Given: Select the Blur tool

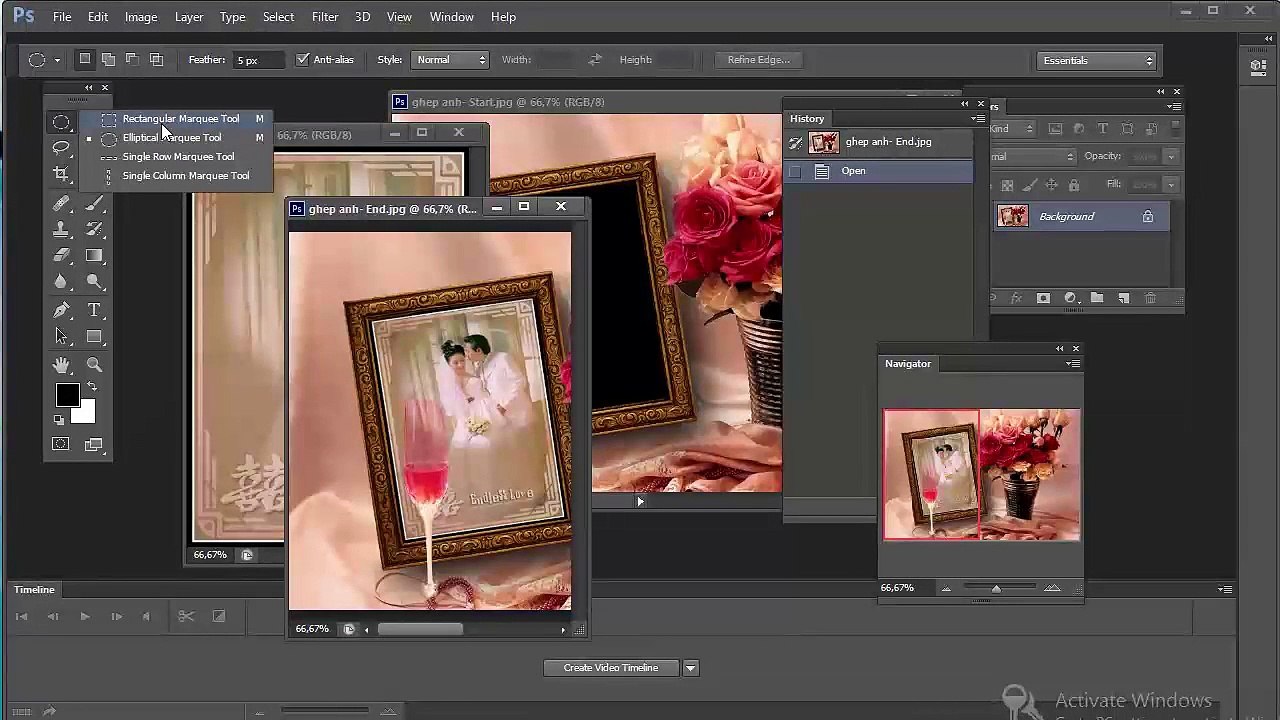Looking at the screenshot, I should coord(61,282).
